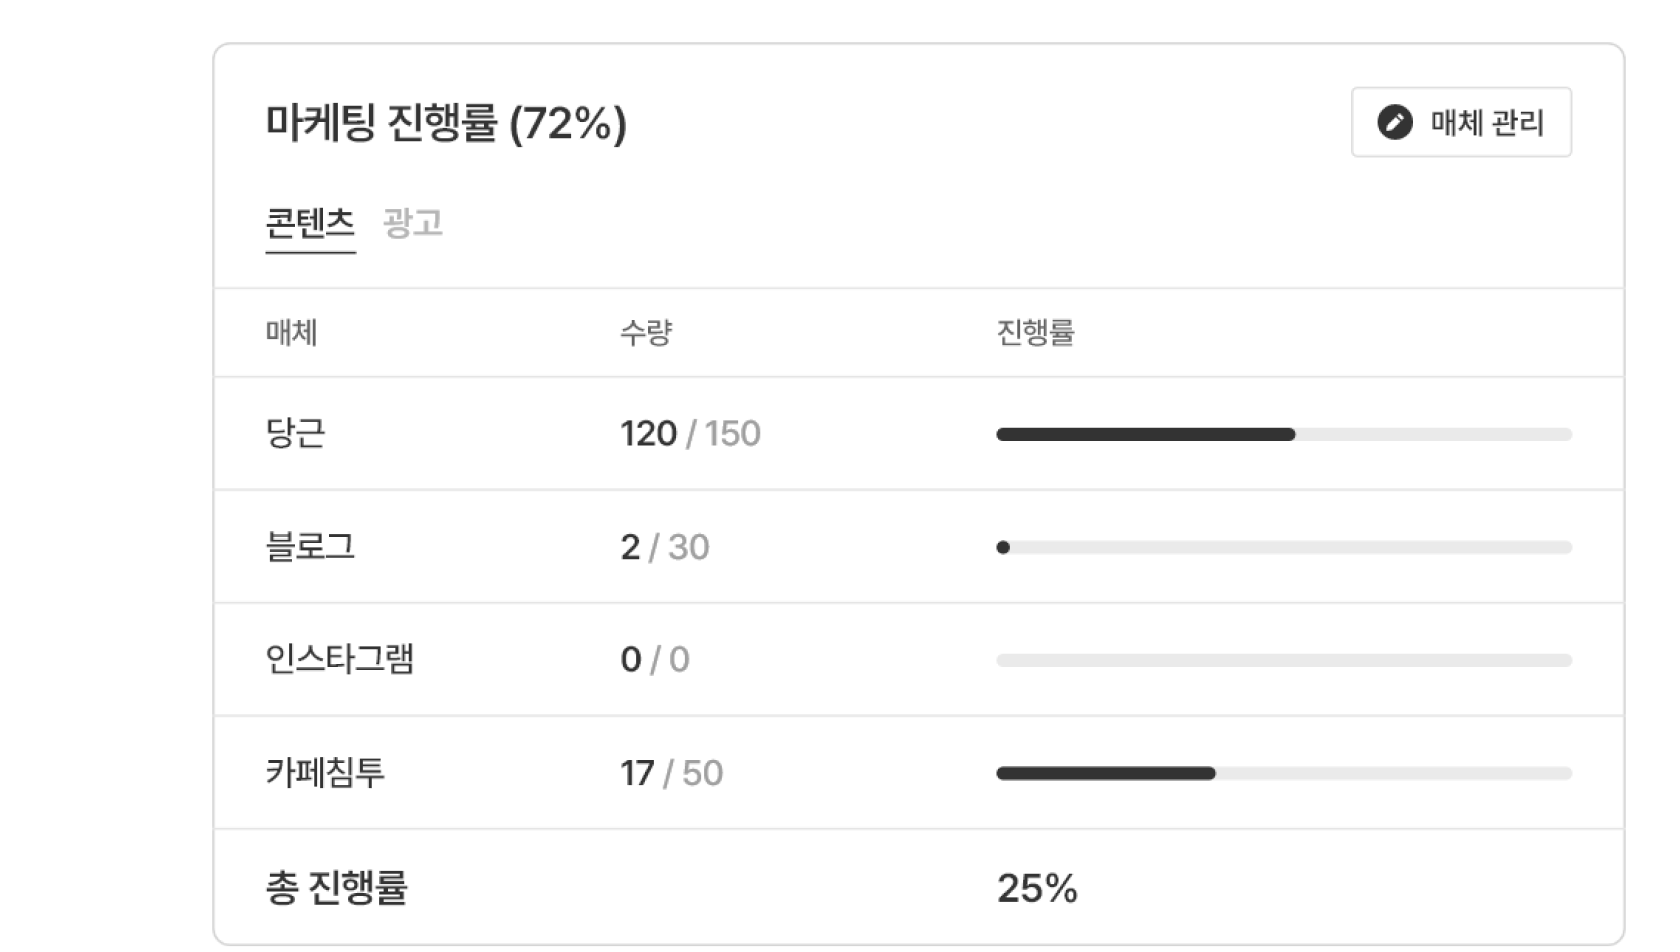
Task: Click the 수량 column header
Action: click(x=646, y=333)
